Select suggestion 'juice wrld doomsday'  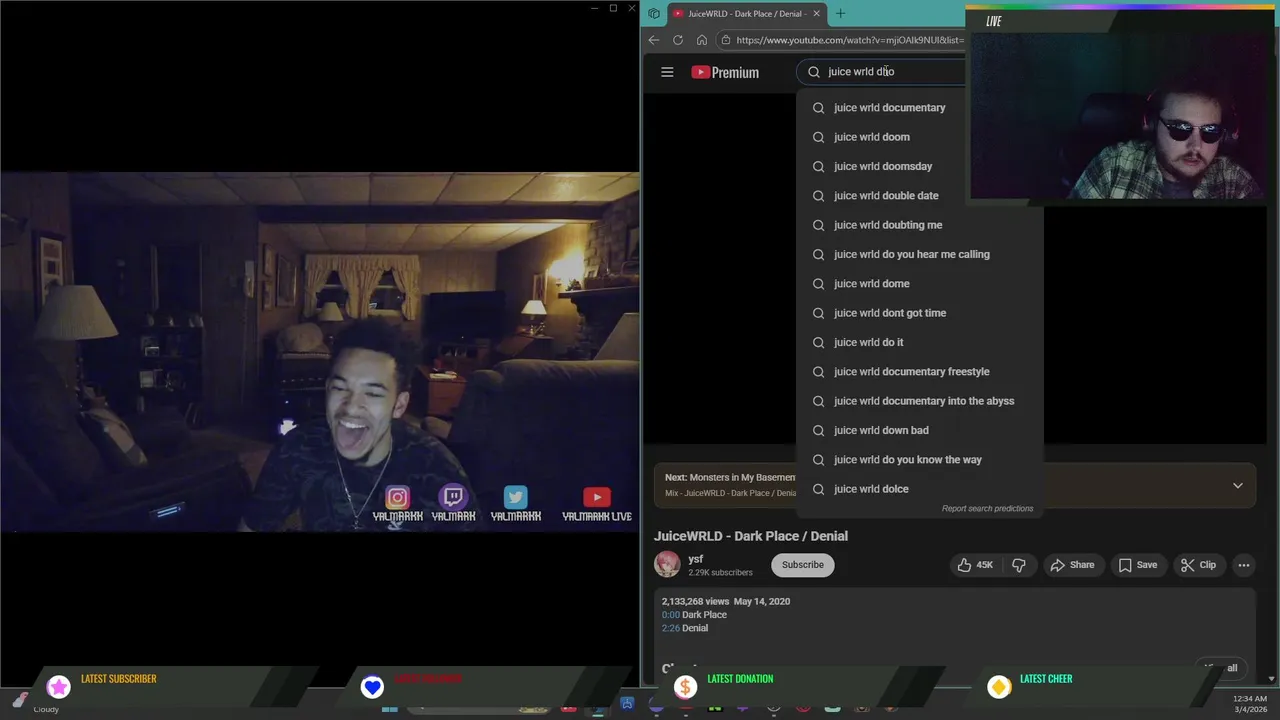coord(920,166)
